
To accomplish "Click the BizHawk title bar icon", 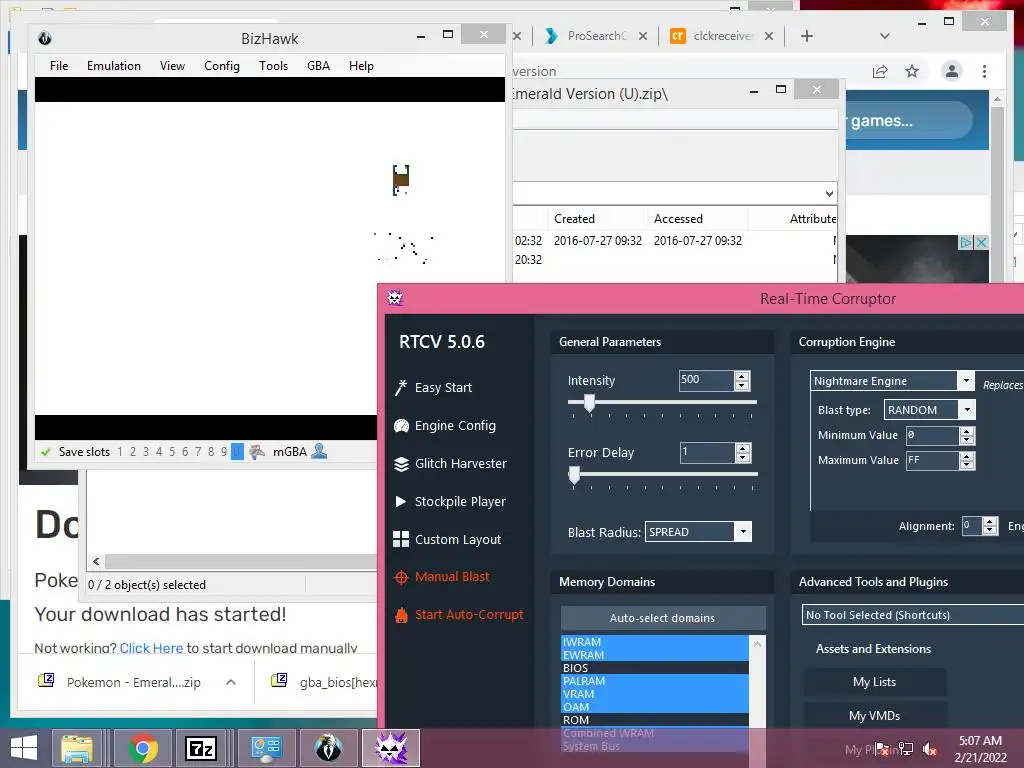I will coord(44,38).
